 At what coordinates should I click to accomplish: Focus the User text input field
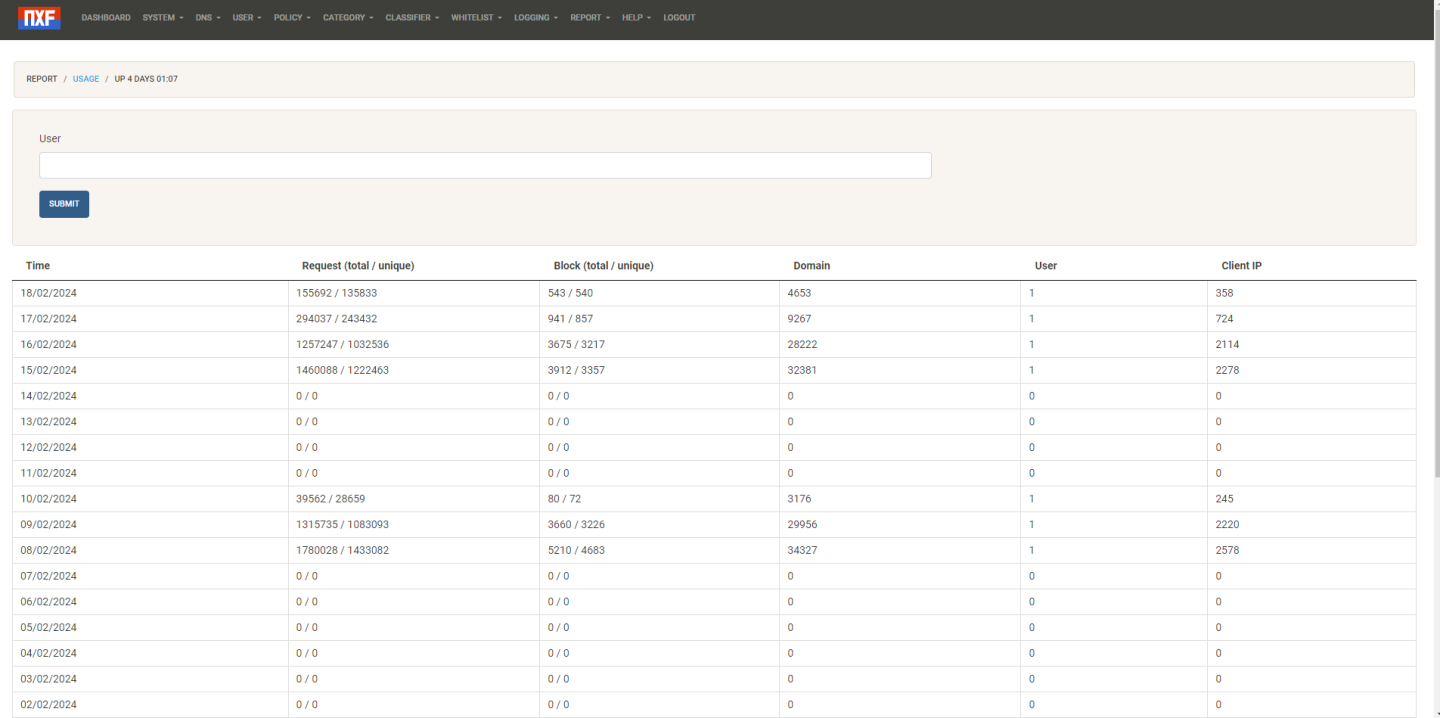click(x=485, y=166)
